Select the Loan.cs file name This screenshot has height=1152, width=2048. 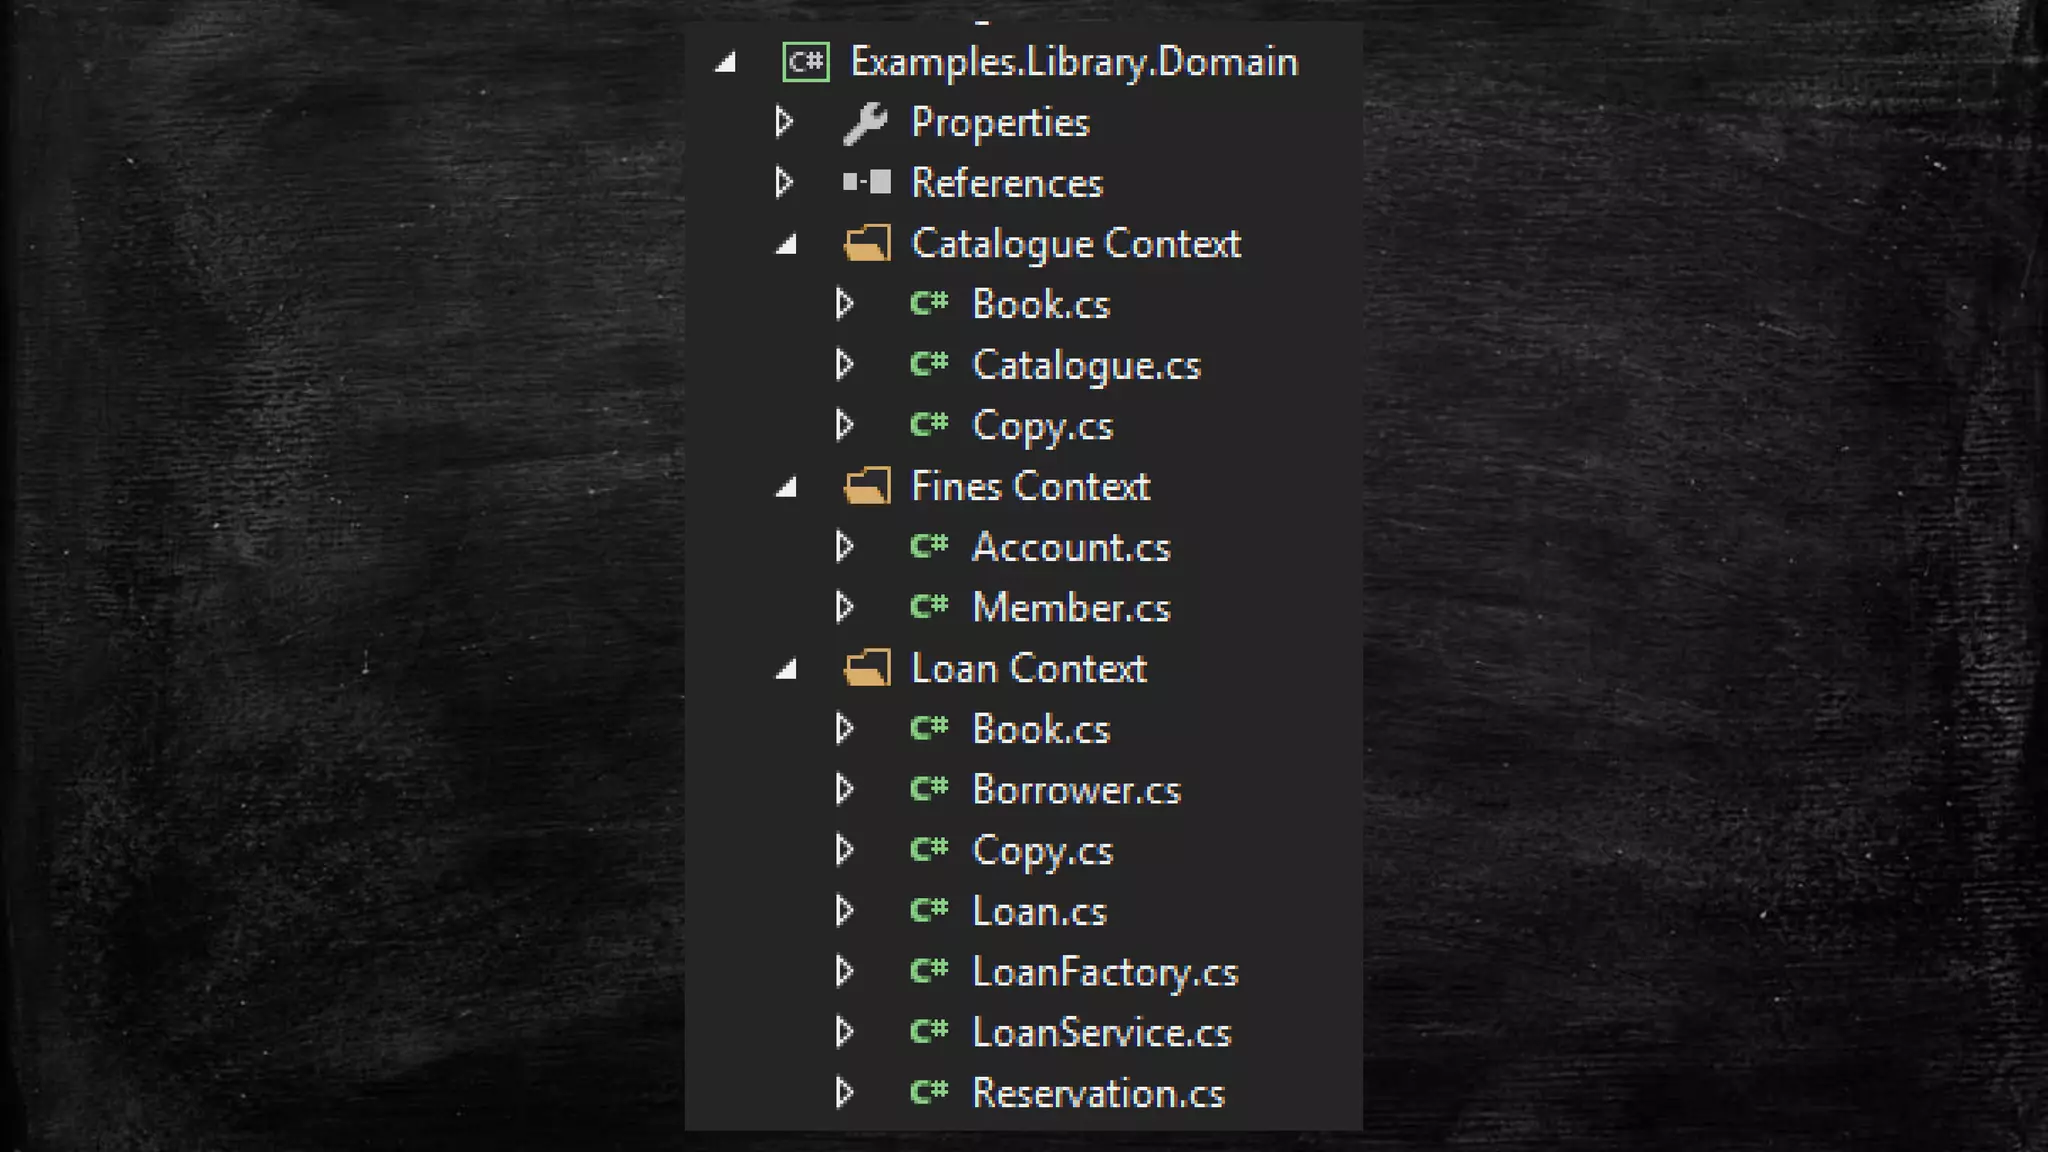(x=1039, y=912)
